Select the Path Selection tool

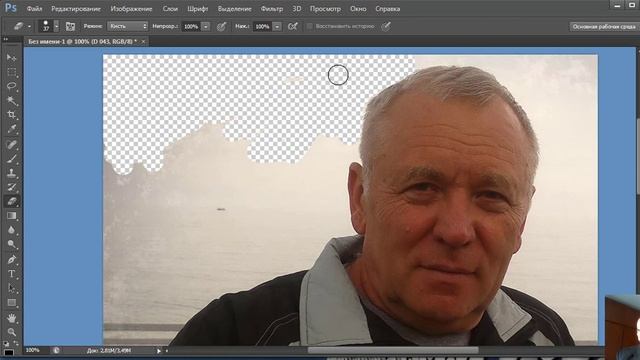pyautogui.click(x=11, y=288)
